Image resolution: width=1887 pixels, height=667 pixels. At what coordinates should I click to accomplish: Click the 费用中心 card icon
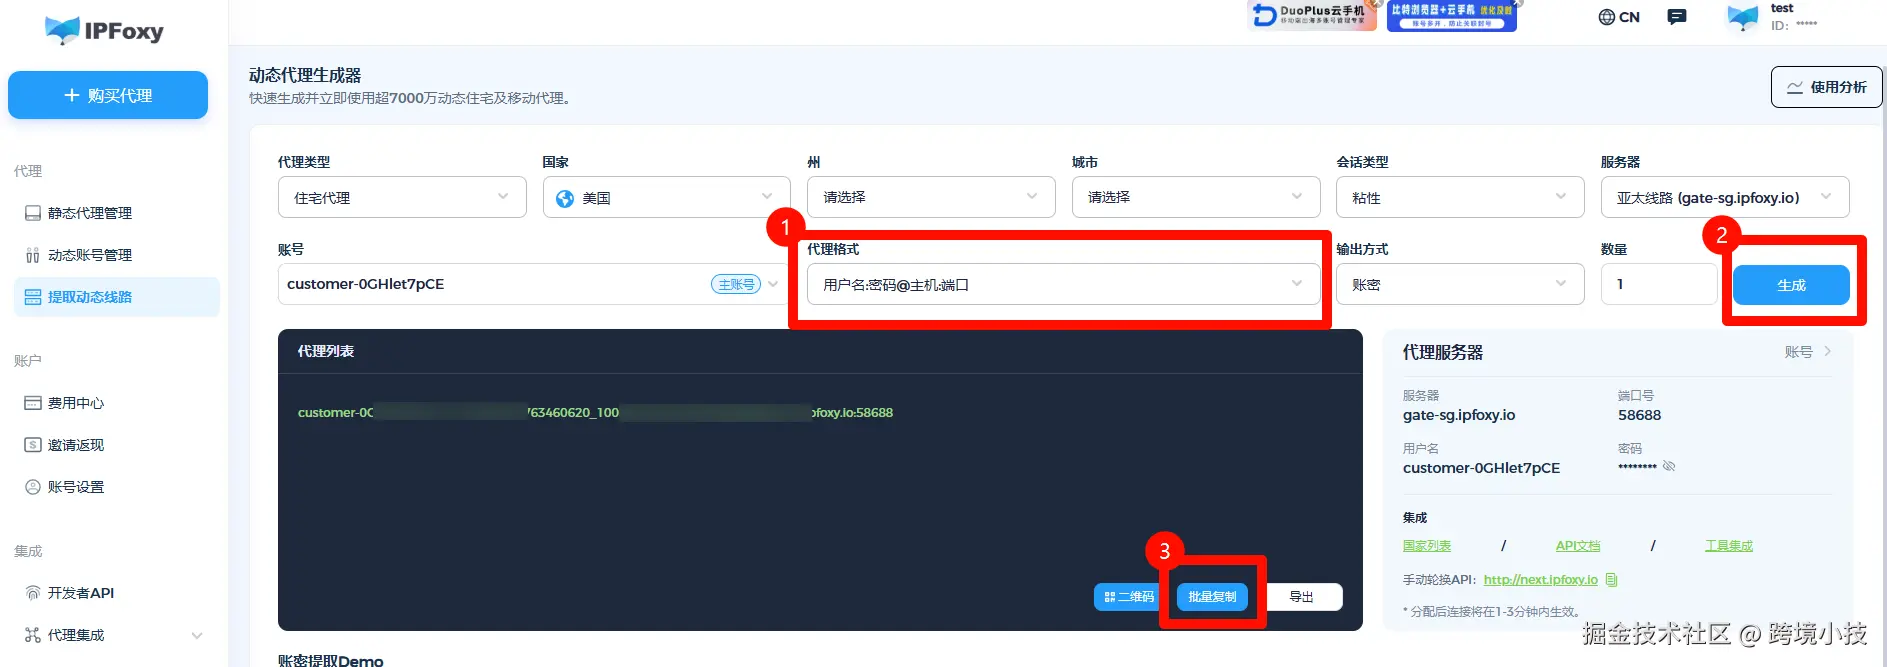33,403
